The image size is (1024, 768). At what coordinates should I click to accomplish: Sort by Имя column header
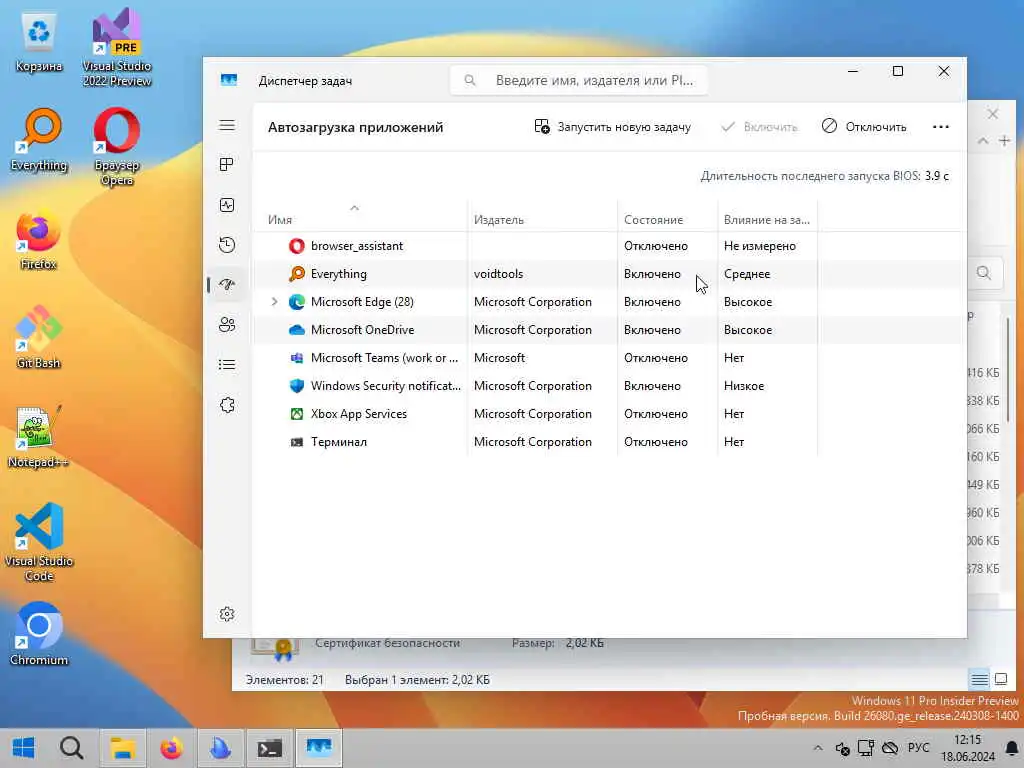click(280, 220)
